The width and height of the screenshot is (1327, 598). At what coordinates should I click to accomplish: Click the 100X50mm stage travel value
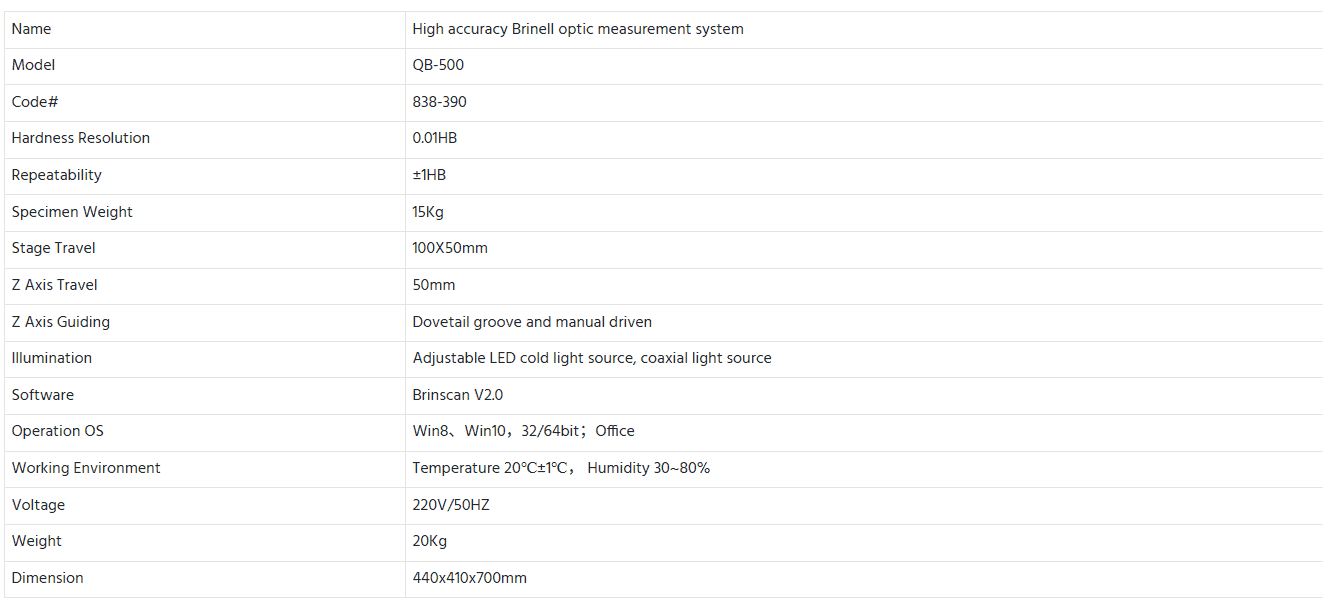(450, 248)
